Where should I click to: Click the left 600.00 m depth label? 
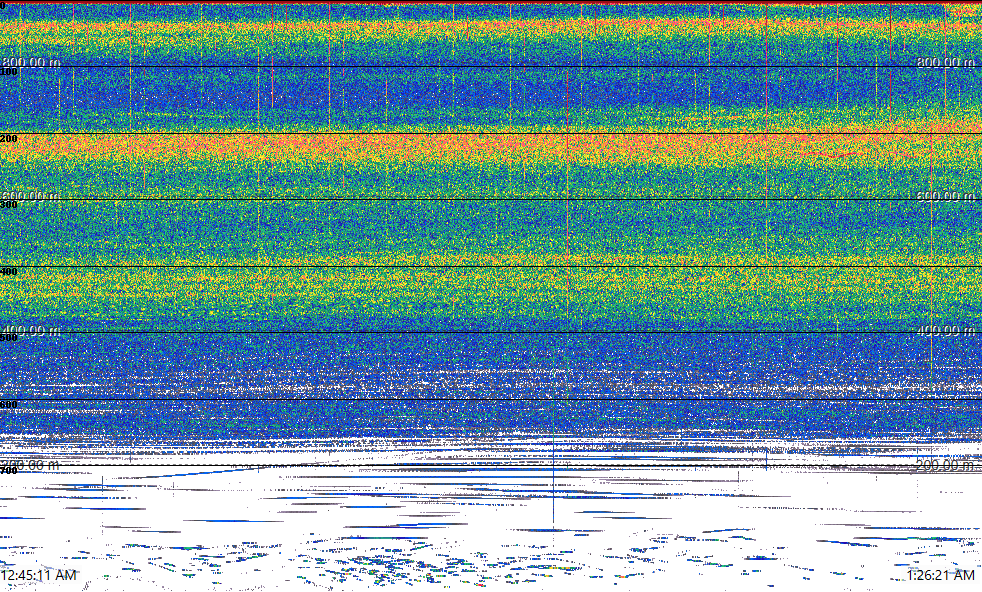31,196
